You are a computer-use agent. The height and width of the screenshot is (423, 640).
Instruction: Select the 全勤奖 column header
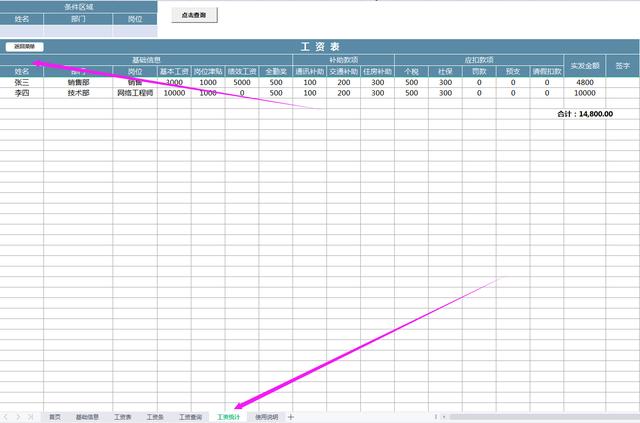(276, 71)
